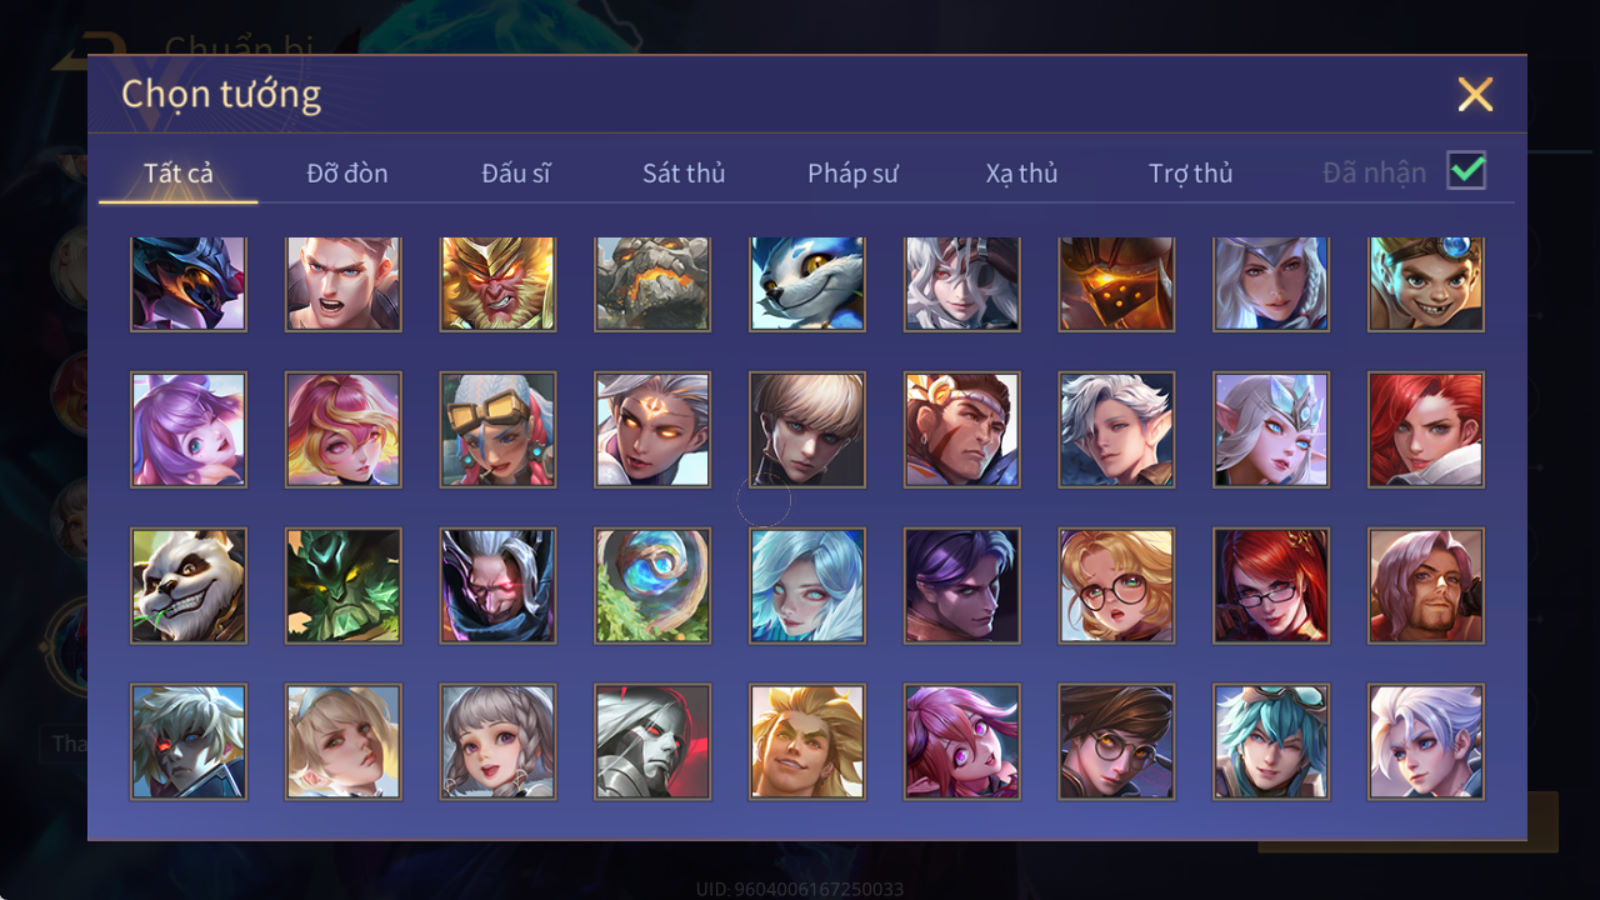The image size is (1600, 900).
Task: Open the Sát thủ tab
Action: click(684, 173)
